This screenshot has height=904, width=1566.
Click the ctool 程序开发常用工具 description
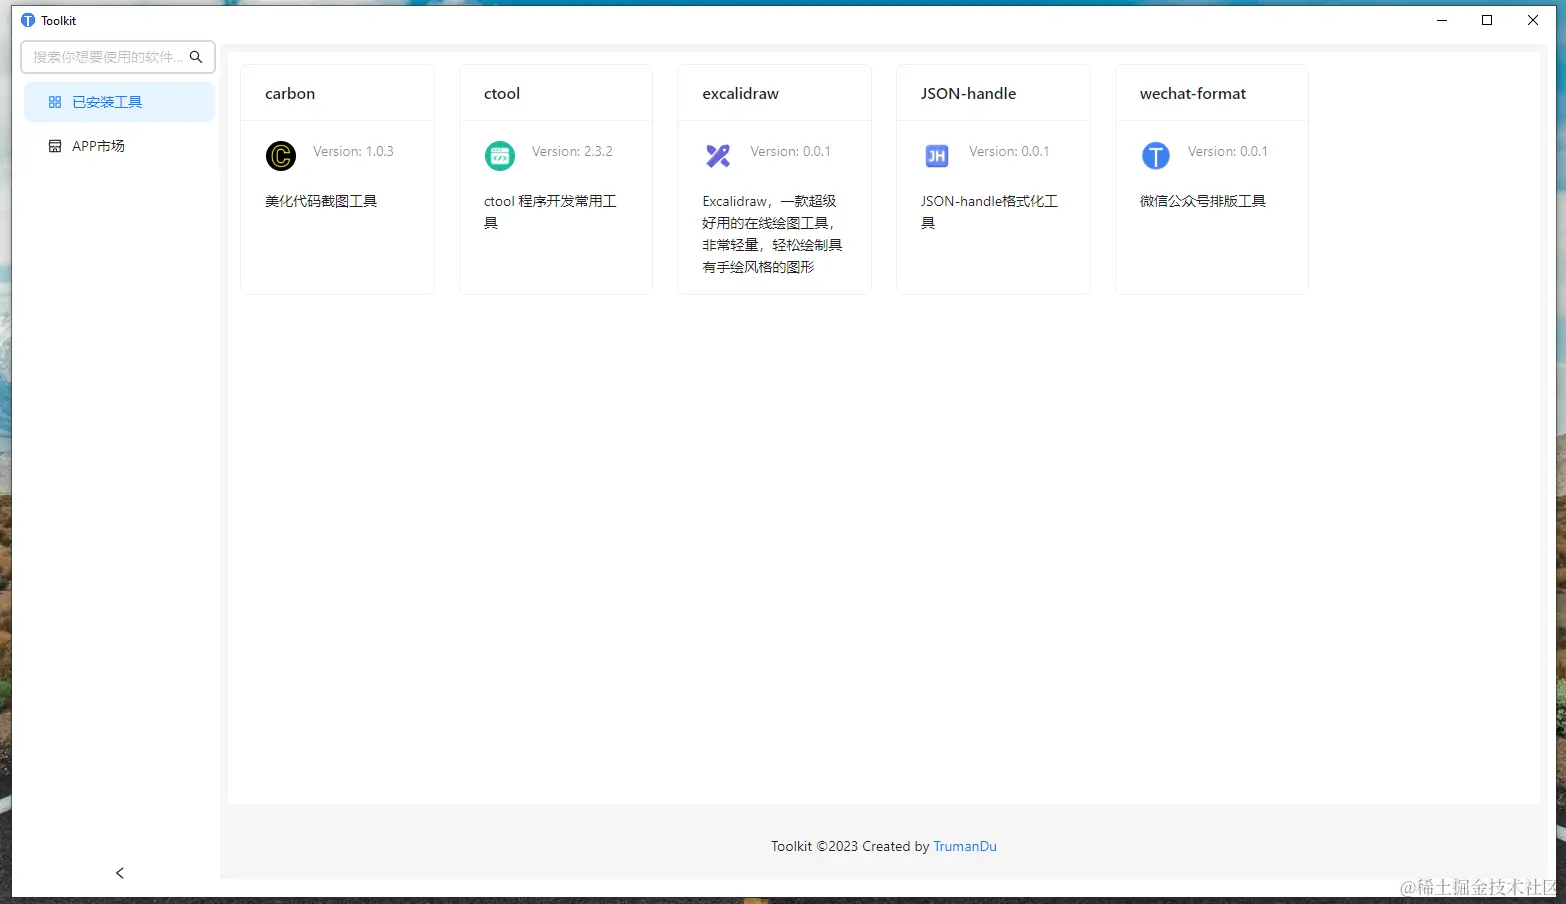click(x=550, y=212)
